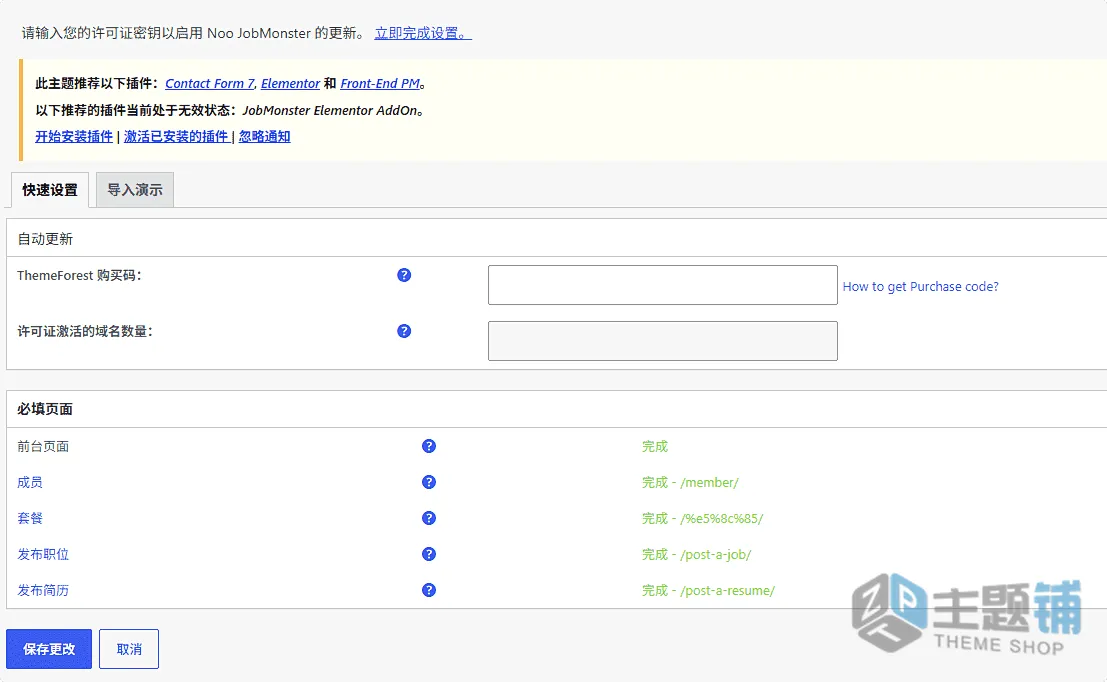The image size is (1107, 682).
Task: Click help icon beside ThemeForest 购买码
Action: 404,275
